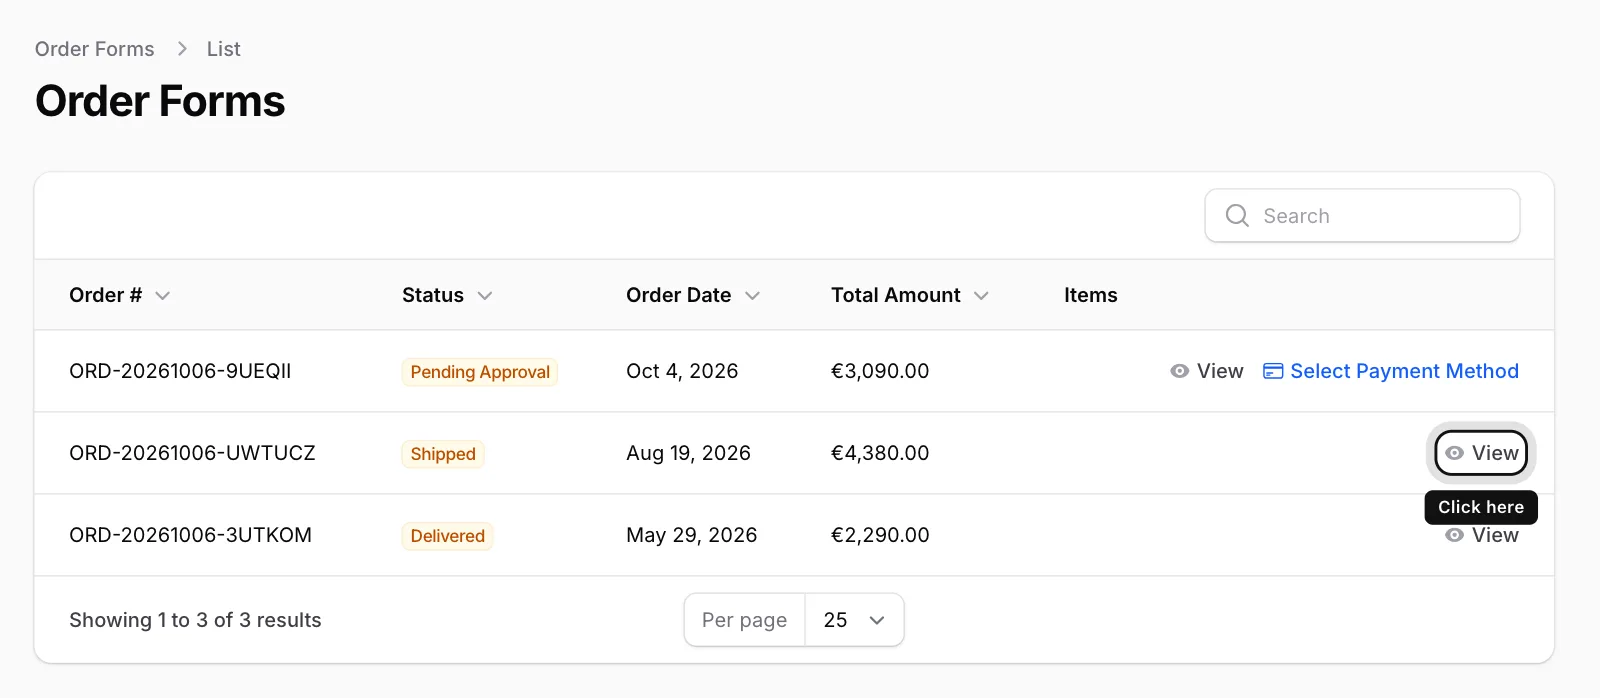This screenshot has width=1600, height=698.
Task: Open the Order Forms breadcrumb link
Action: [x=95, y=49]
